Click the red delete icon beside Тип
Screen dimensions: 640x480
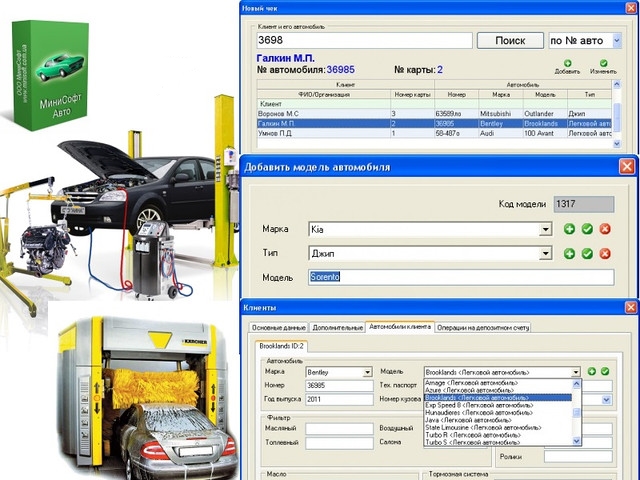[x=605, y=253]
